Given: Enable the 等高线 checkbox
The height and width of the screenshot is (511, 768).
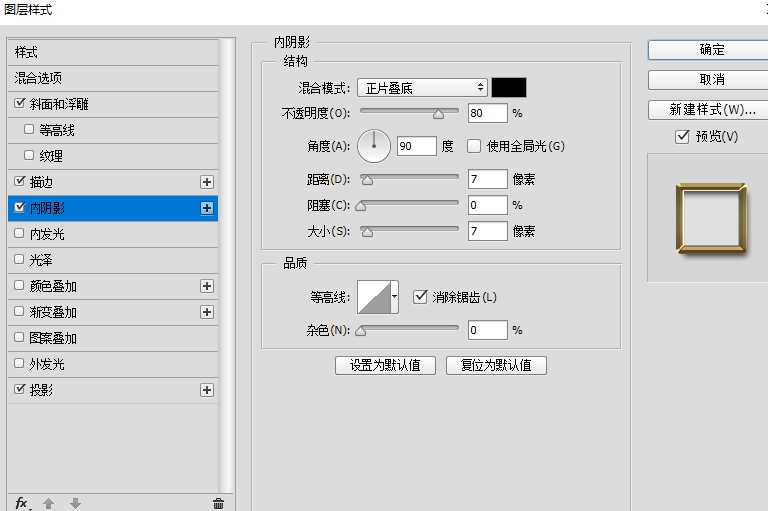Looking at the screenshot, I should click(29, 129).
